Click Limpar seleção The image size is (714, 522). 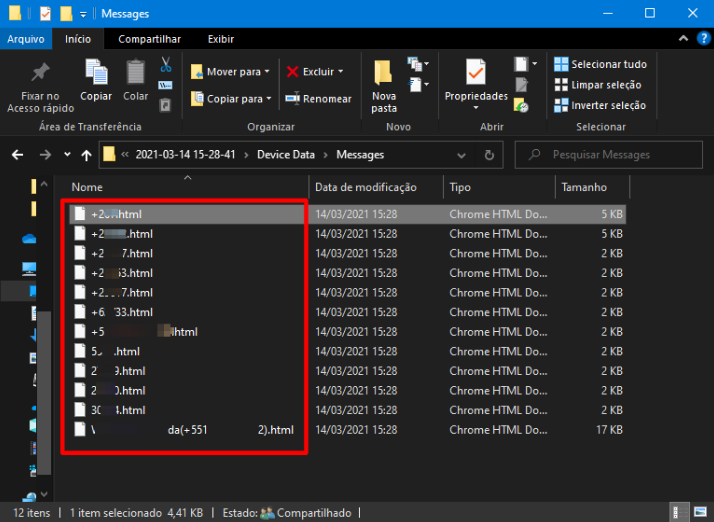[600, 85]
